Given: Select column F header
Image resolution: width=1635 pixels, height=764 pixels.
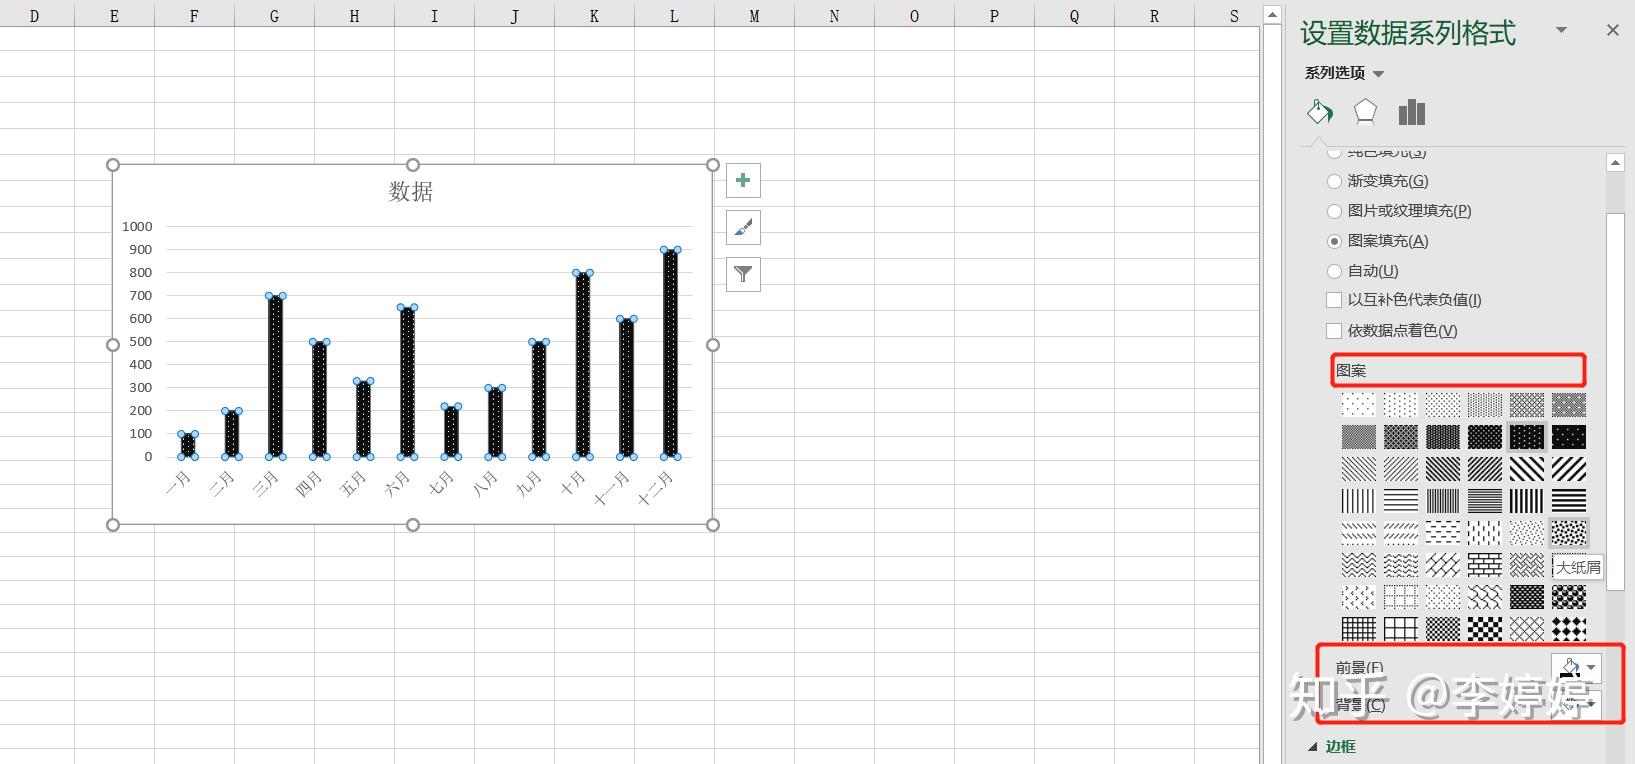Looking at the screenshot, I should (194, 15).
